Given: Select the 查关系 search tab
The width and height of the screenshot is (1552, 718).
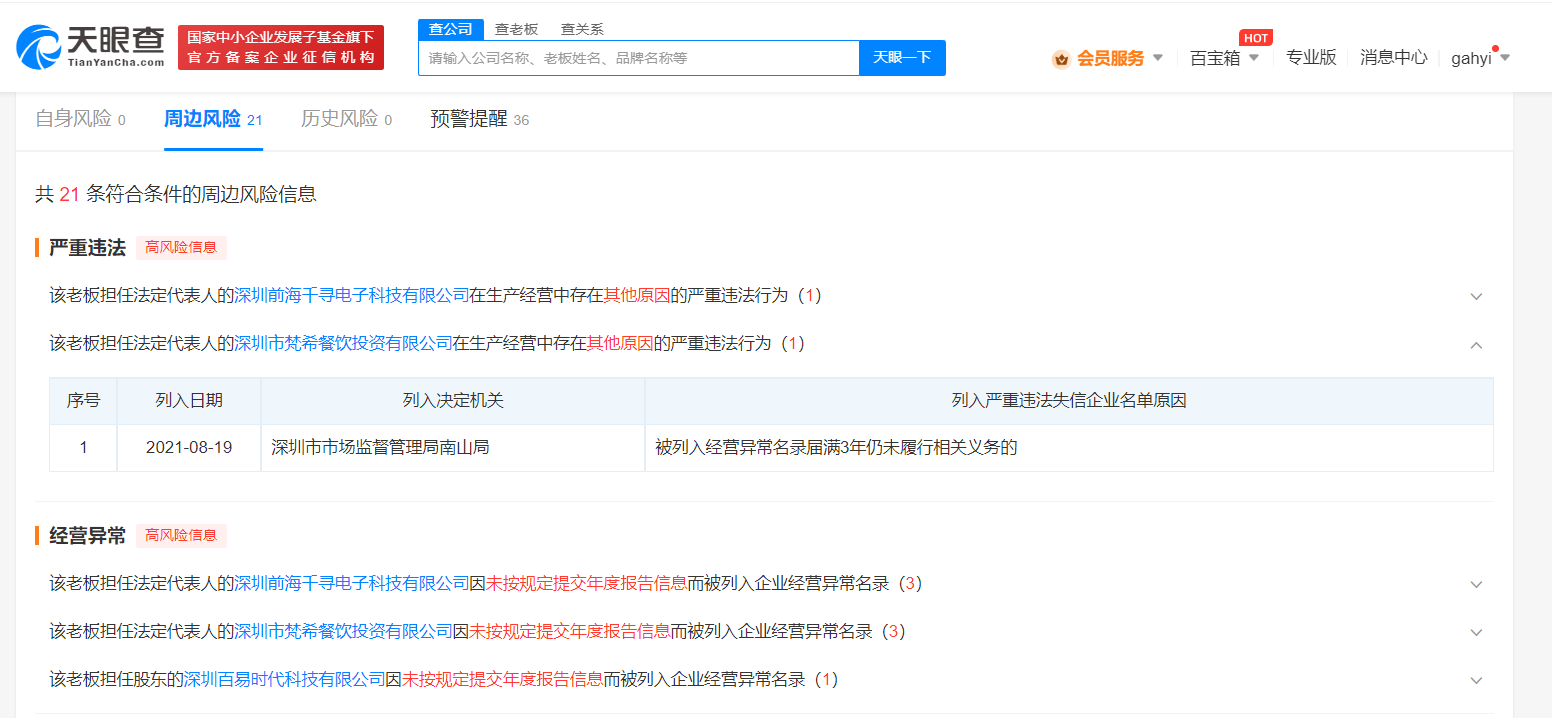Looking at the screenshot, I should click(582, 29).
